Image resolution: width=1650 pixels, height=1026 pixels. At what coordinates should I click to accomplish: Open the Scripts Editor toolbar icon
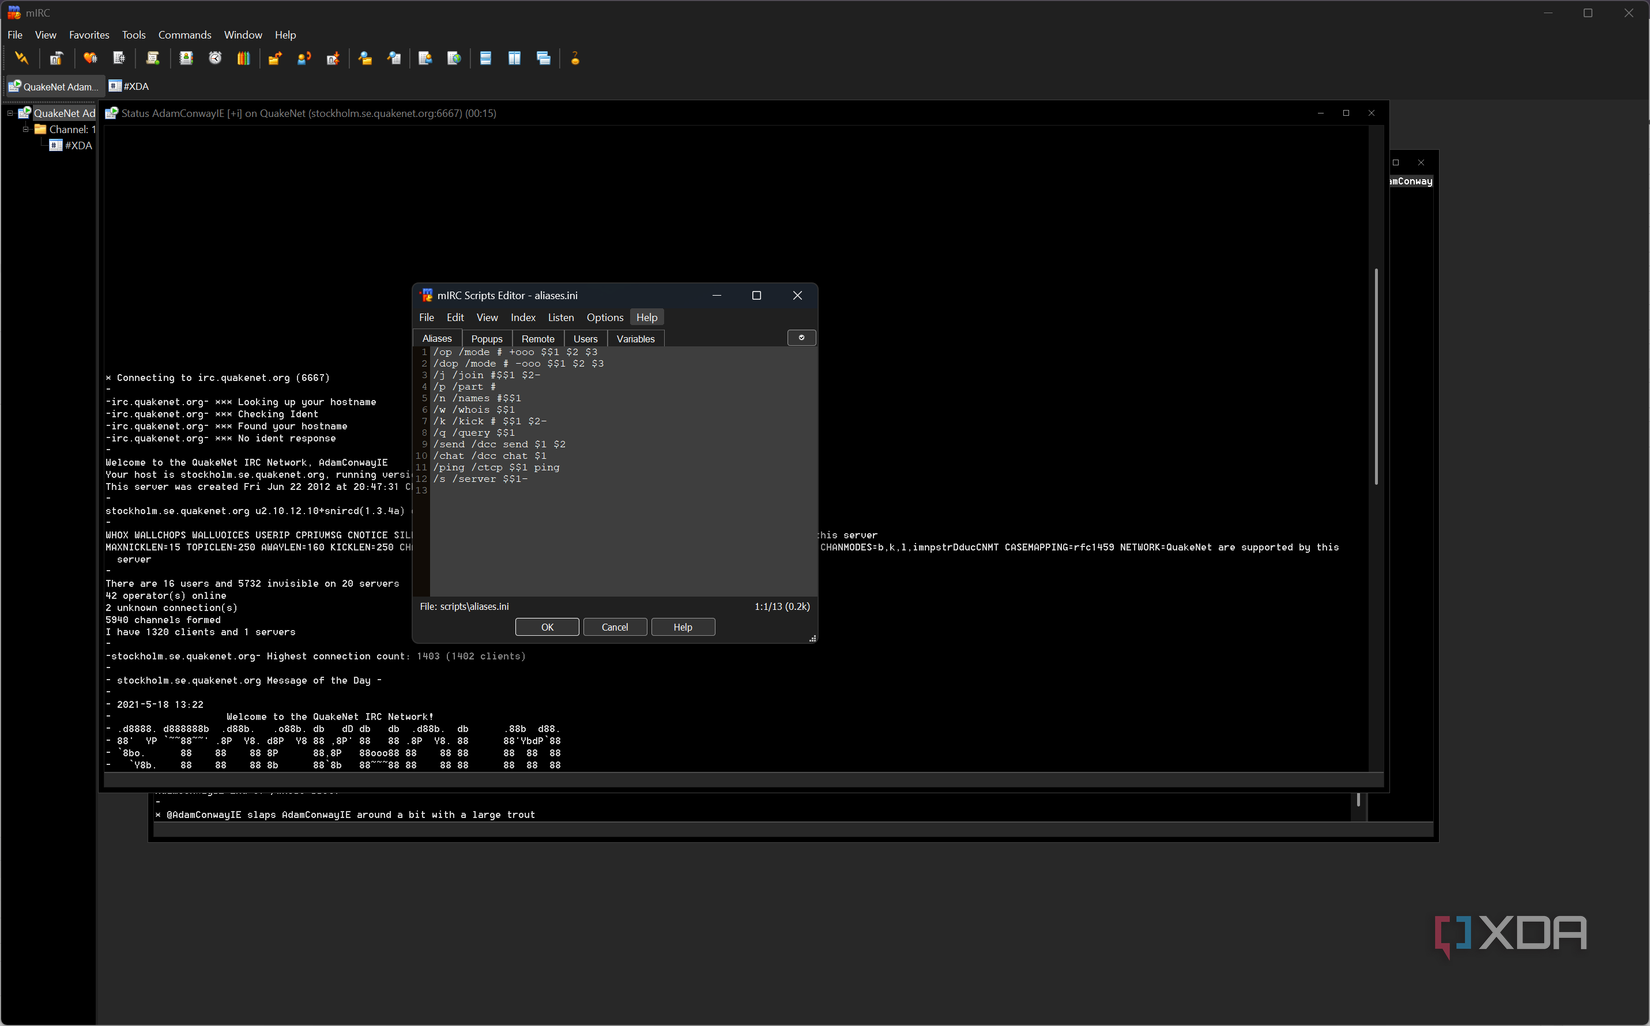point(152,58)
